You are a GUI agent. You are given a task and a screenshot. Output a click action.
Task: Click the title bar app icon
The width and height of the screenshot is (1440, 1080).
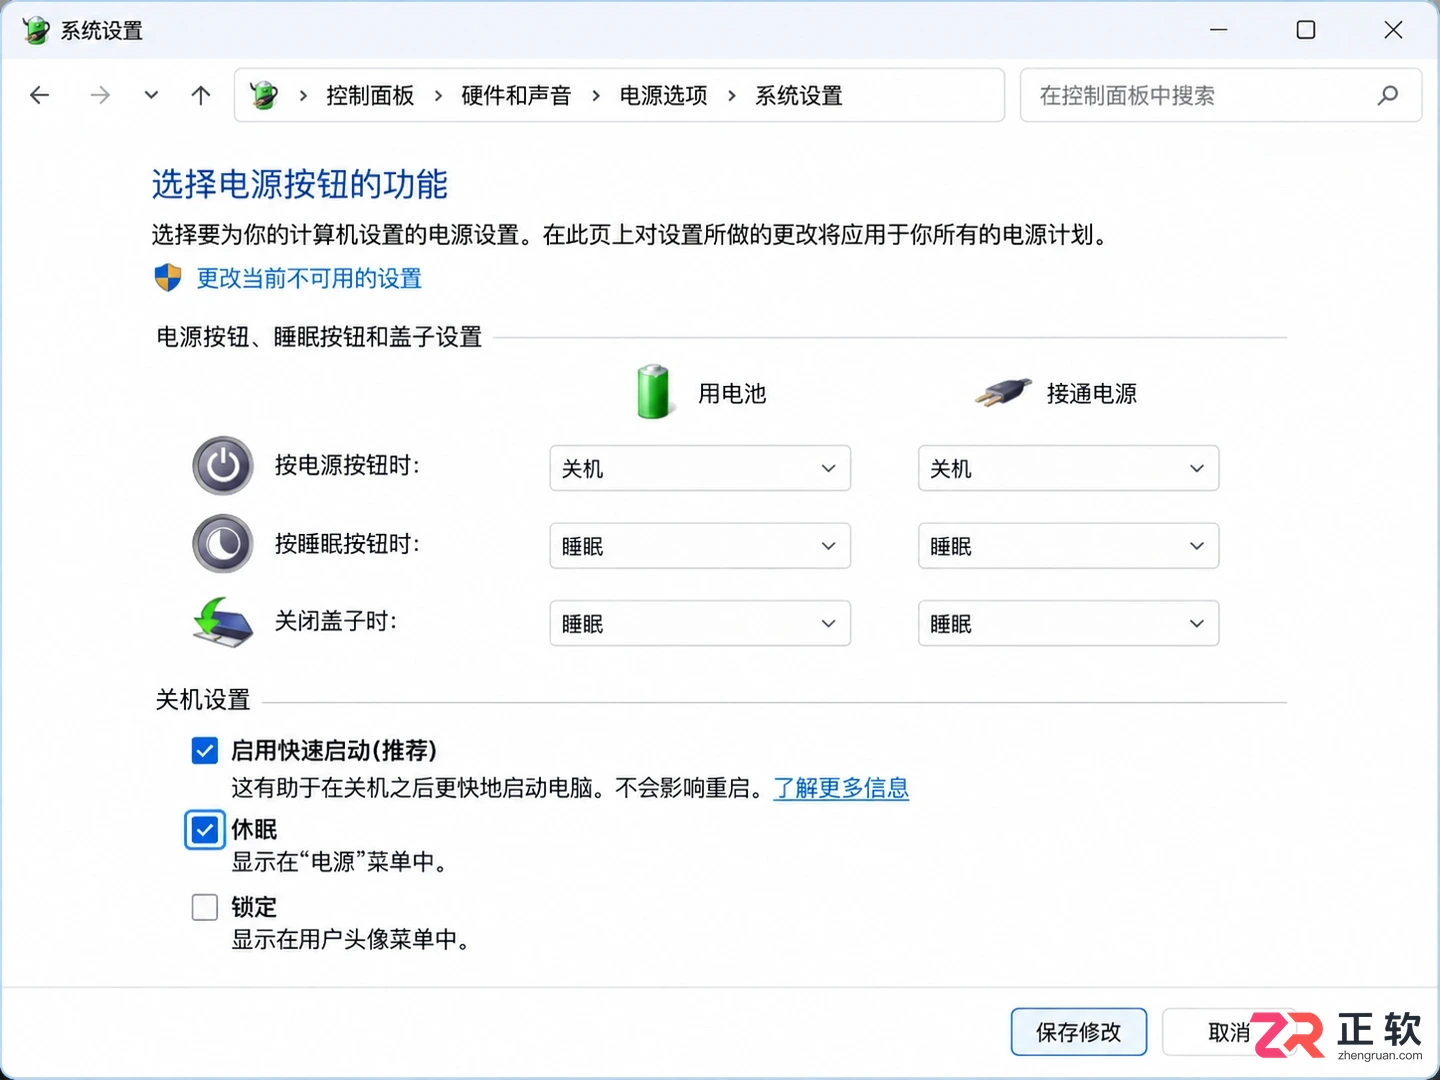tap(36, 30)
